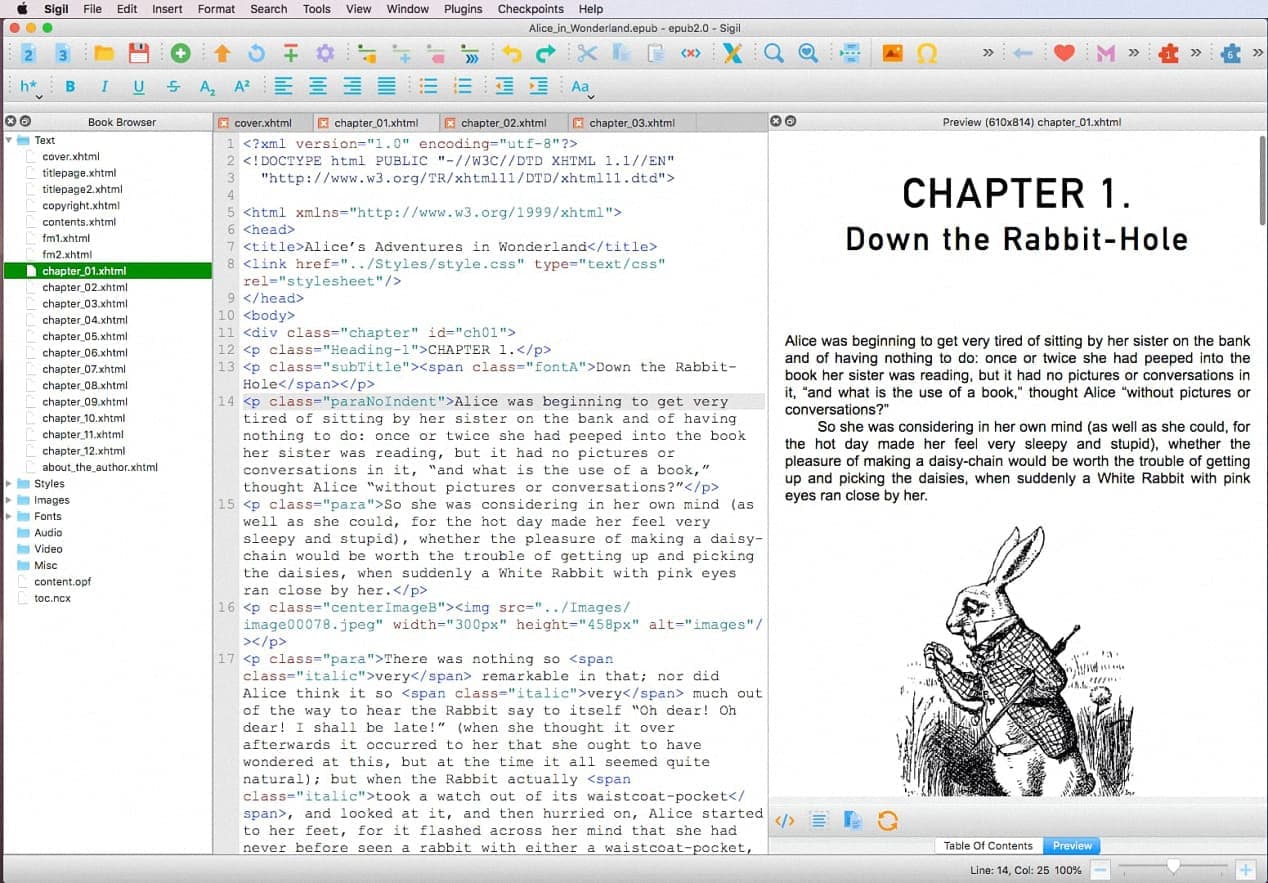Click the orange Reload Preview icon
The image size is (1268, 883).
(x=887, y=821)
